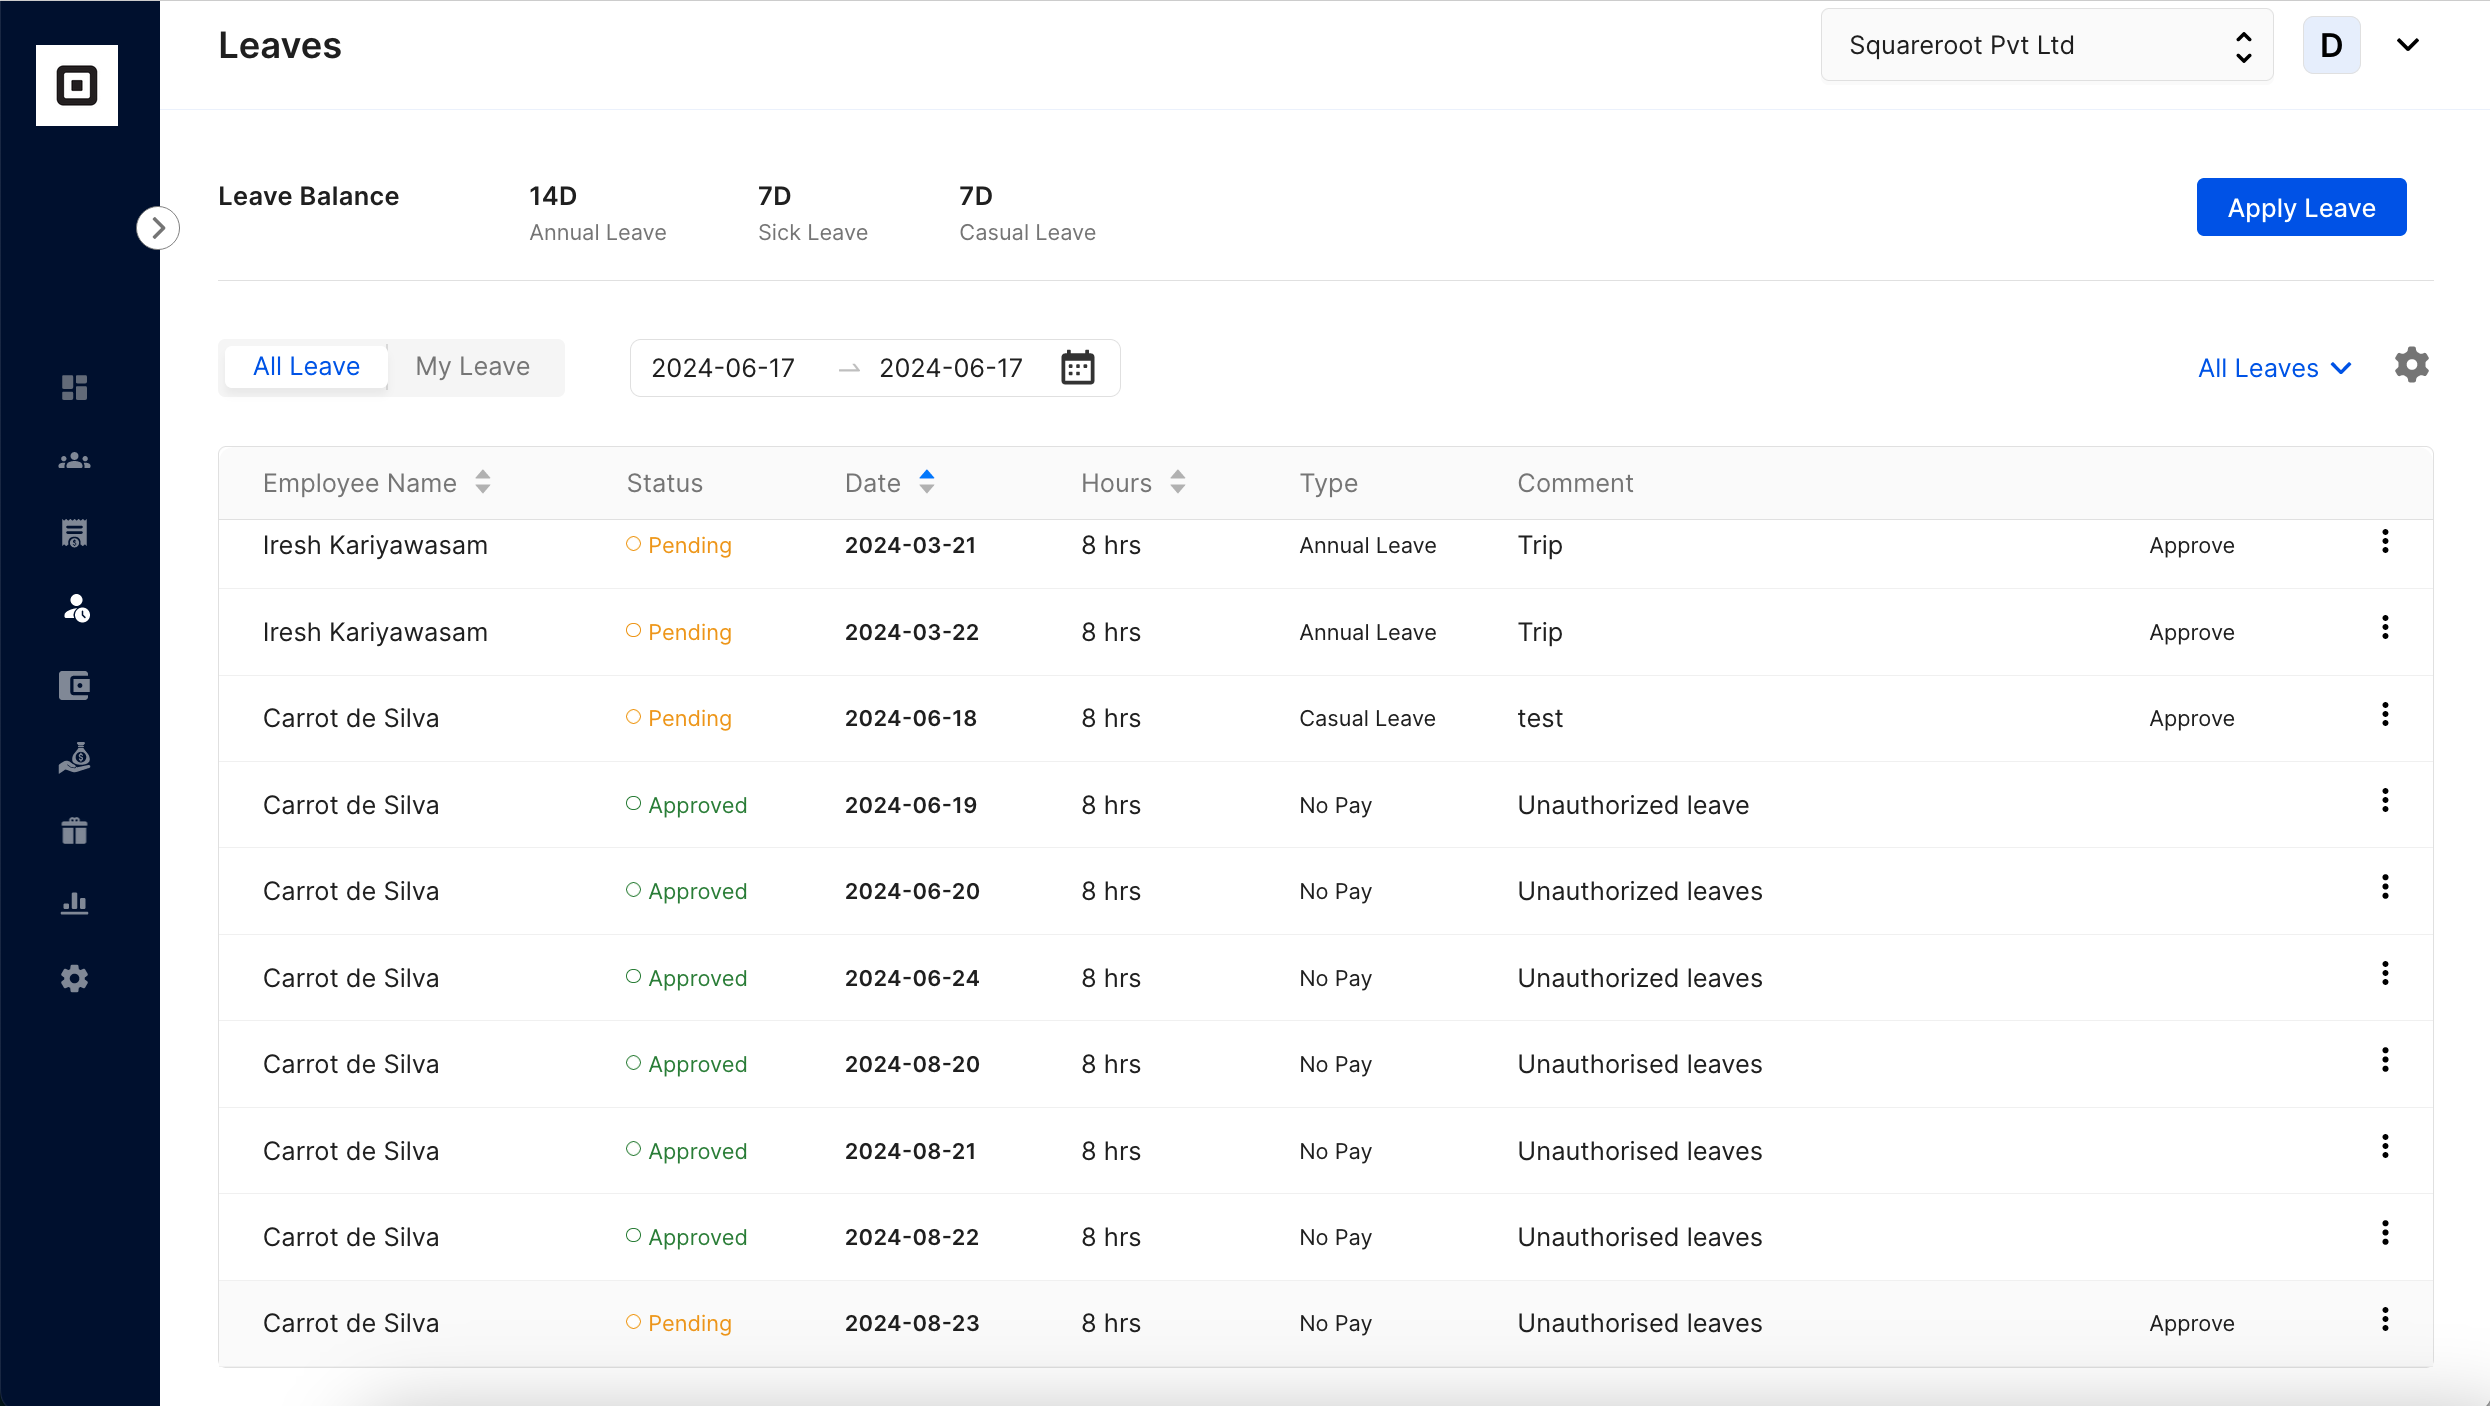Expand the user menu chevron
This screenshot has height=1406, width=2490.
click(x=2408, y=45)
